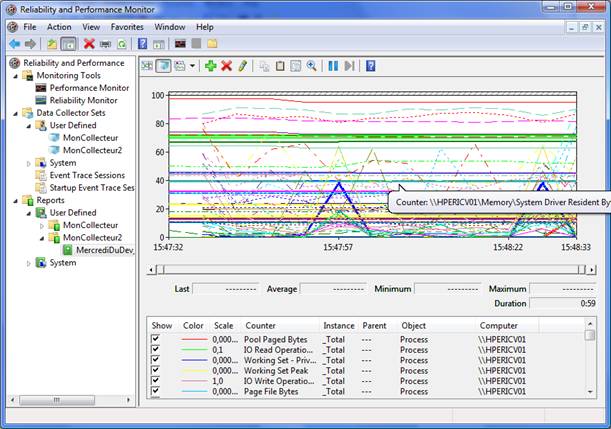The width and height of the screenshot is (611, 429).
Task: Select MonCollecteur2 under Data Collector Sets
Action: (x=92, y=150)
